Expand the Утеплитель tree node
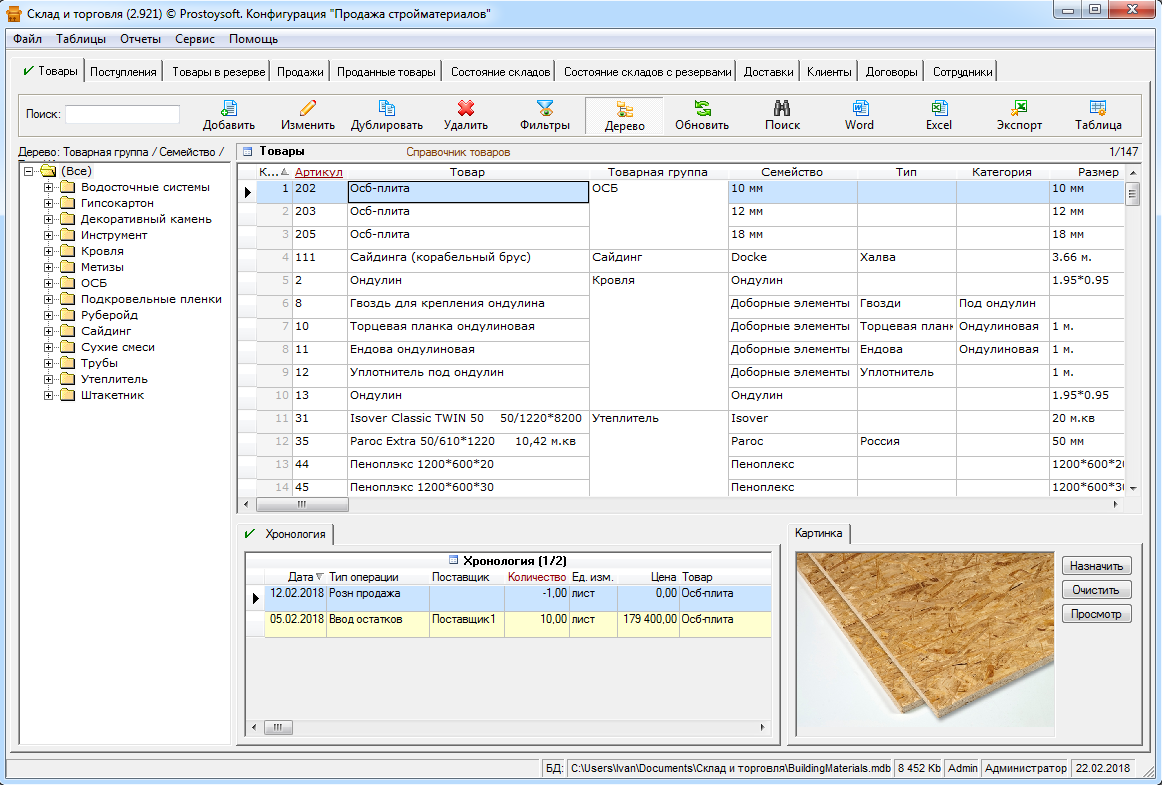 47,379
